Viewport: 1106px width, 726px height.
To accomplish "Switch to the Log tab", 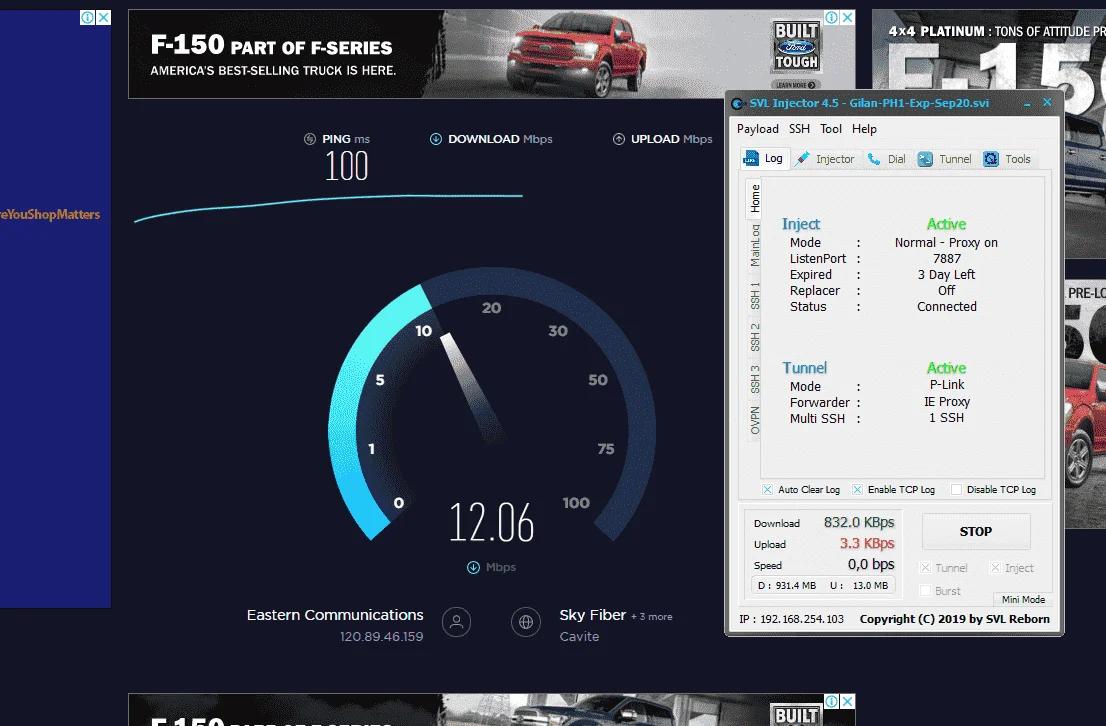I will pos(764,159).
